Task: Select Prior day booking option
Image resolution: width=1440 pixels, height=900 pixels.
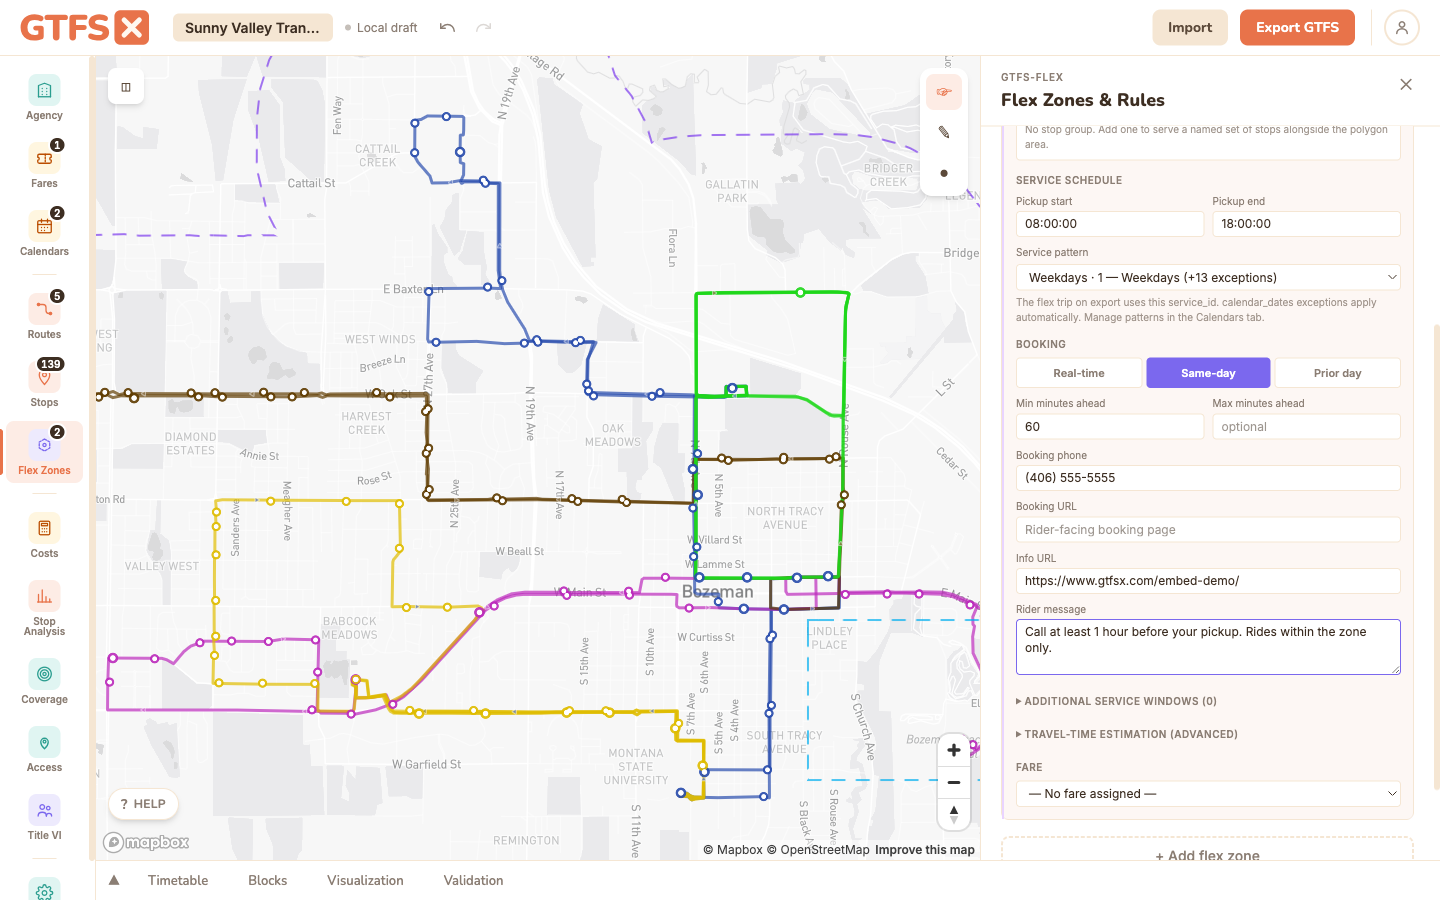Action: [1337, 373]
